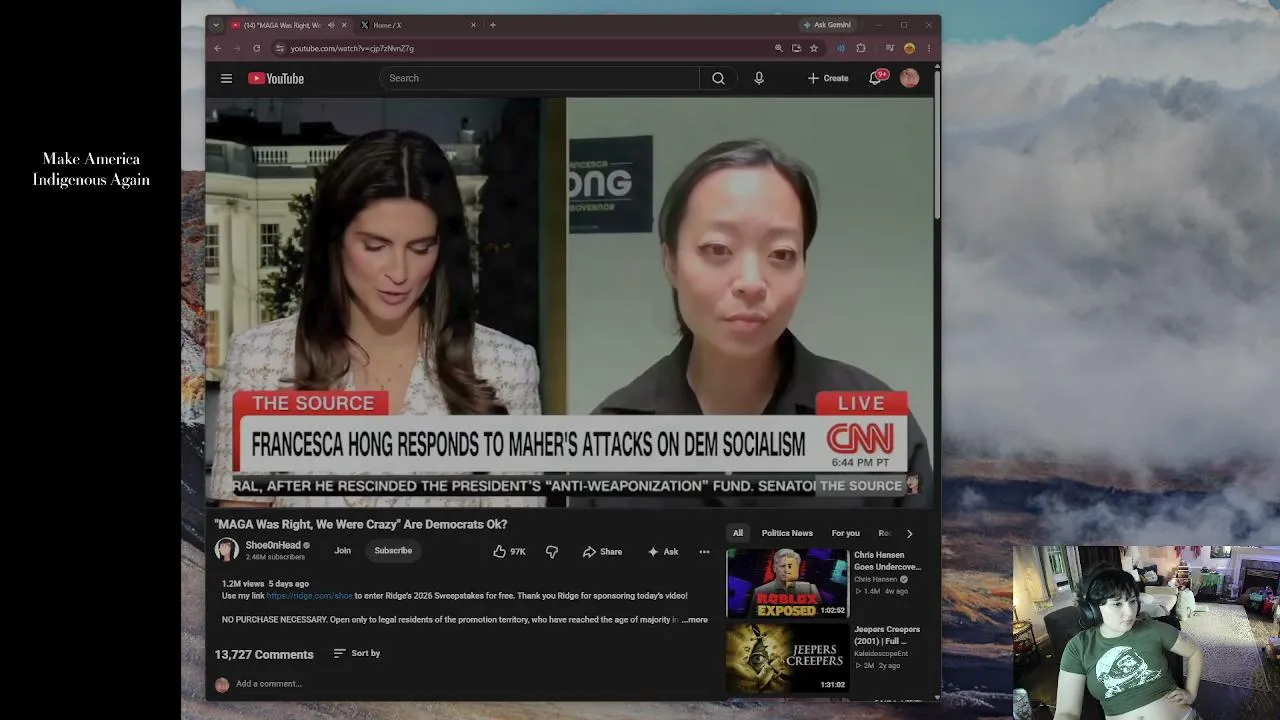Open the YouTube guide hamburger menu
The height and width of the screenshot is (720, 1280).
(226, 78)
